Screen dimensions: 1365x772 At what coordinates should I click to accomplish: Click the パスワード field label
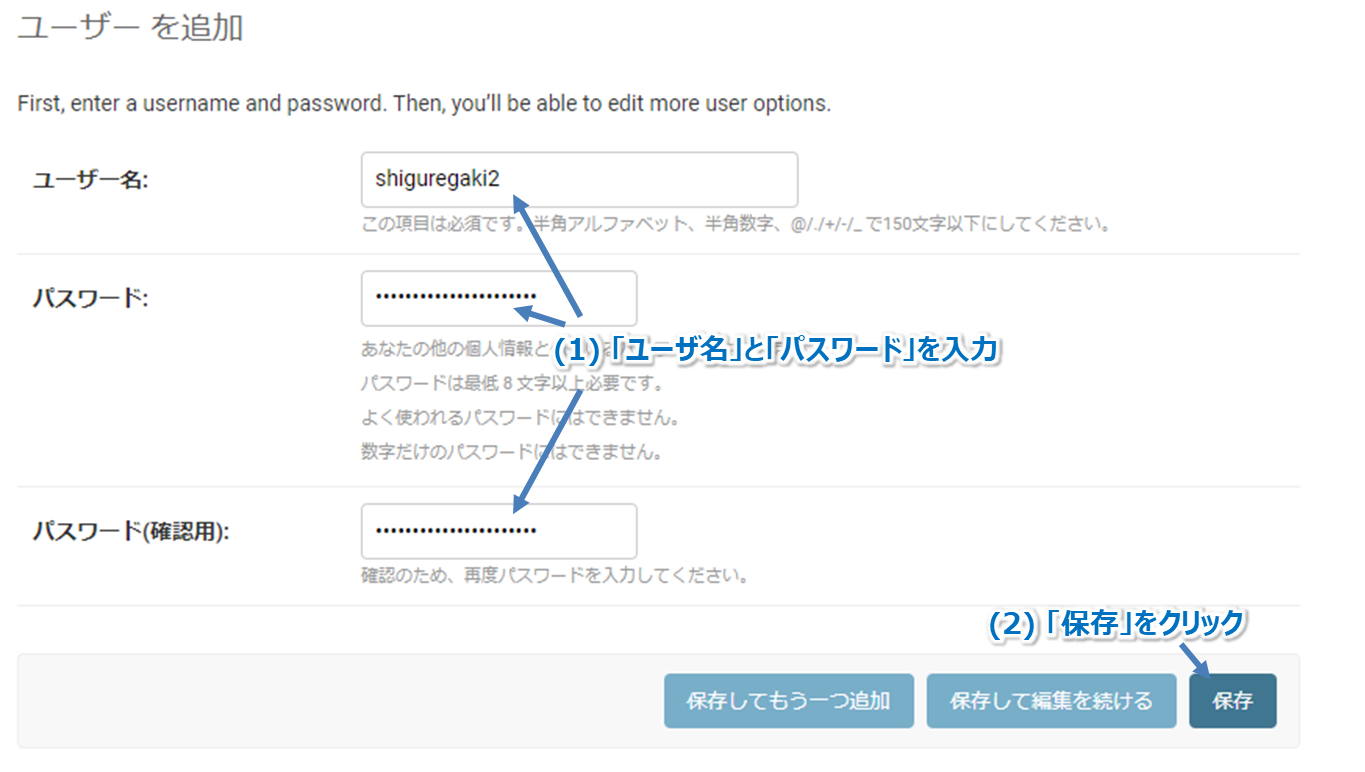[90, 298]
